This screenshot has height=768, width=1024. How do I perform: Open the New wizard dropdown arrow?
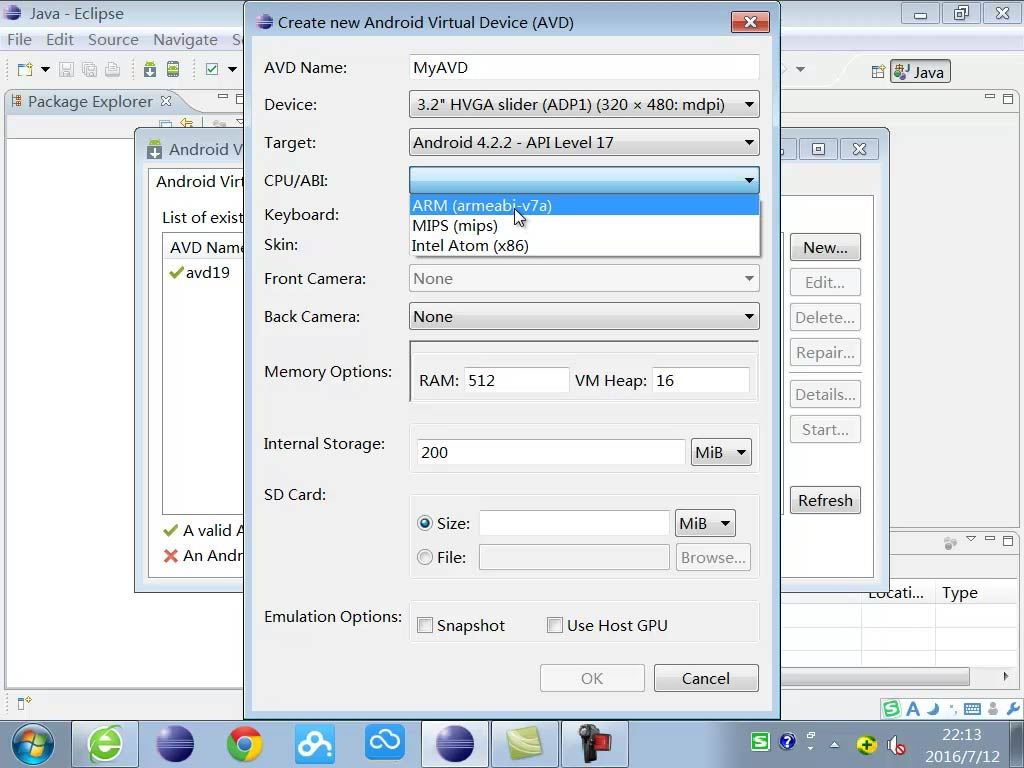click(x=45, y=69)
